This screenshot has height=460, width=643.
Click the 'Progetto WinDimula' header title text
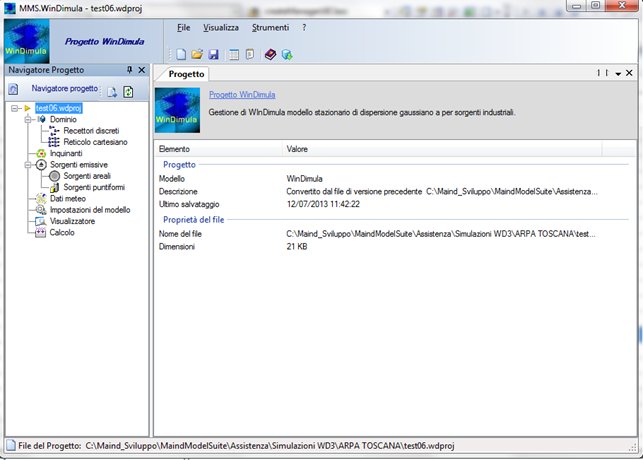tap(105, 41)
